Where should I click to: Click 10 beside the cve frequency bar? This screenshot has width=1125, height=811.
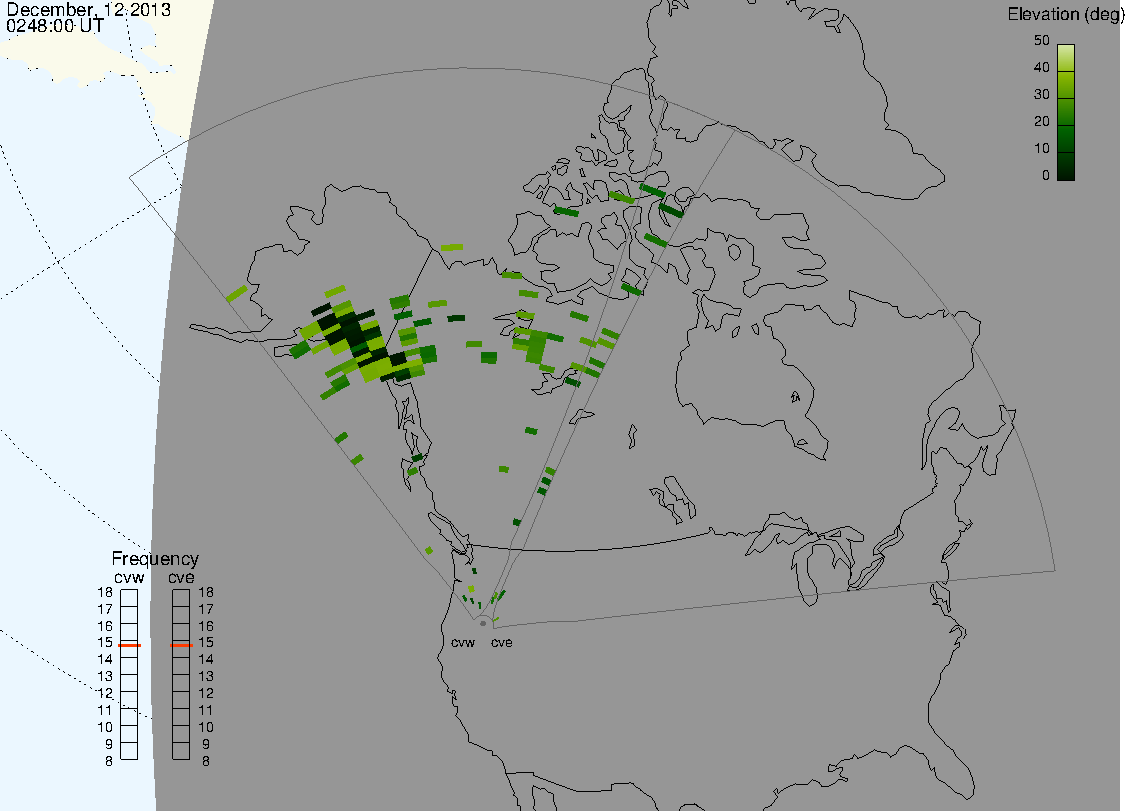(x=206, y=728)
